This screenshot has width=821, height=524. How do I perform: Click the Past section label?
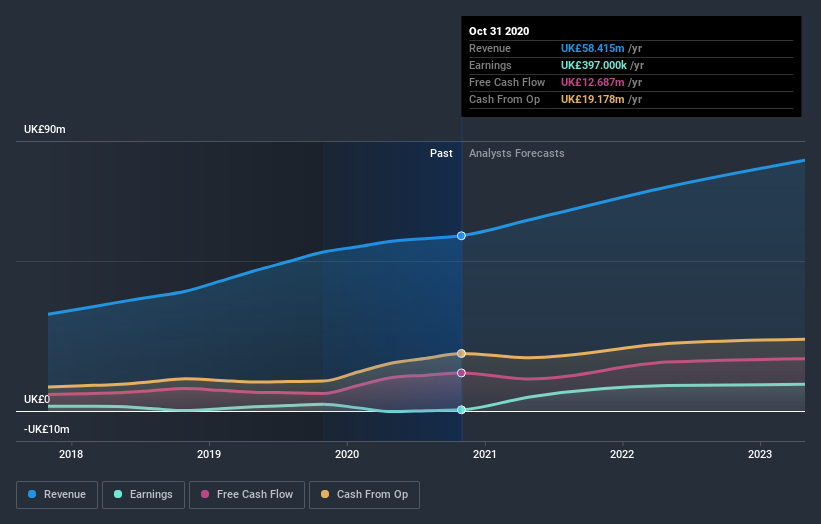(x=441, y=153)
